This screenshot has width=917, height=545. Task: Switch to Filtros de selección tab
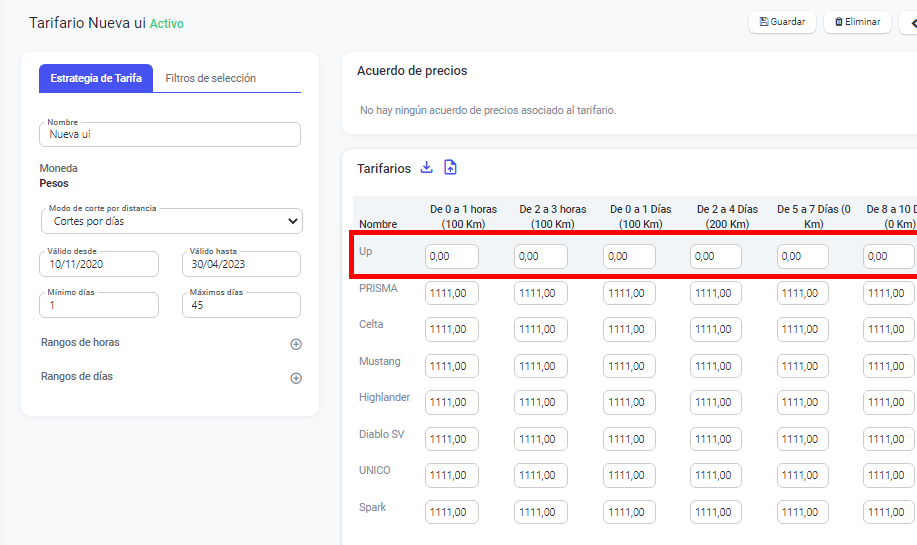coord(210,78)
